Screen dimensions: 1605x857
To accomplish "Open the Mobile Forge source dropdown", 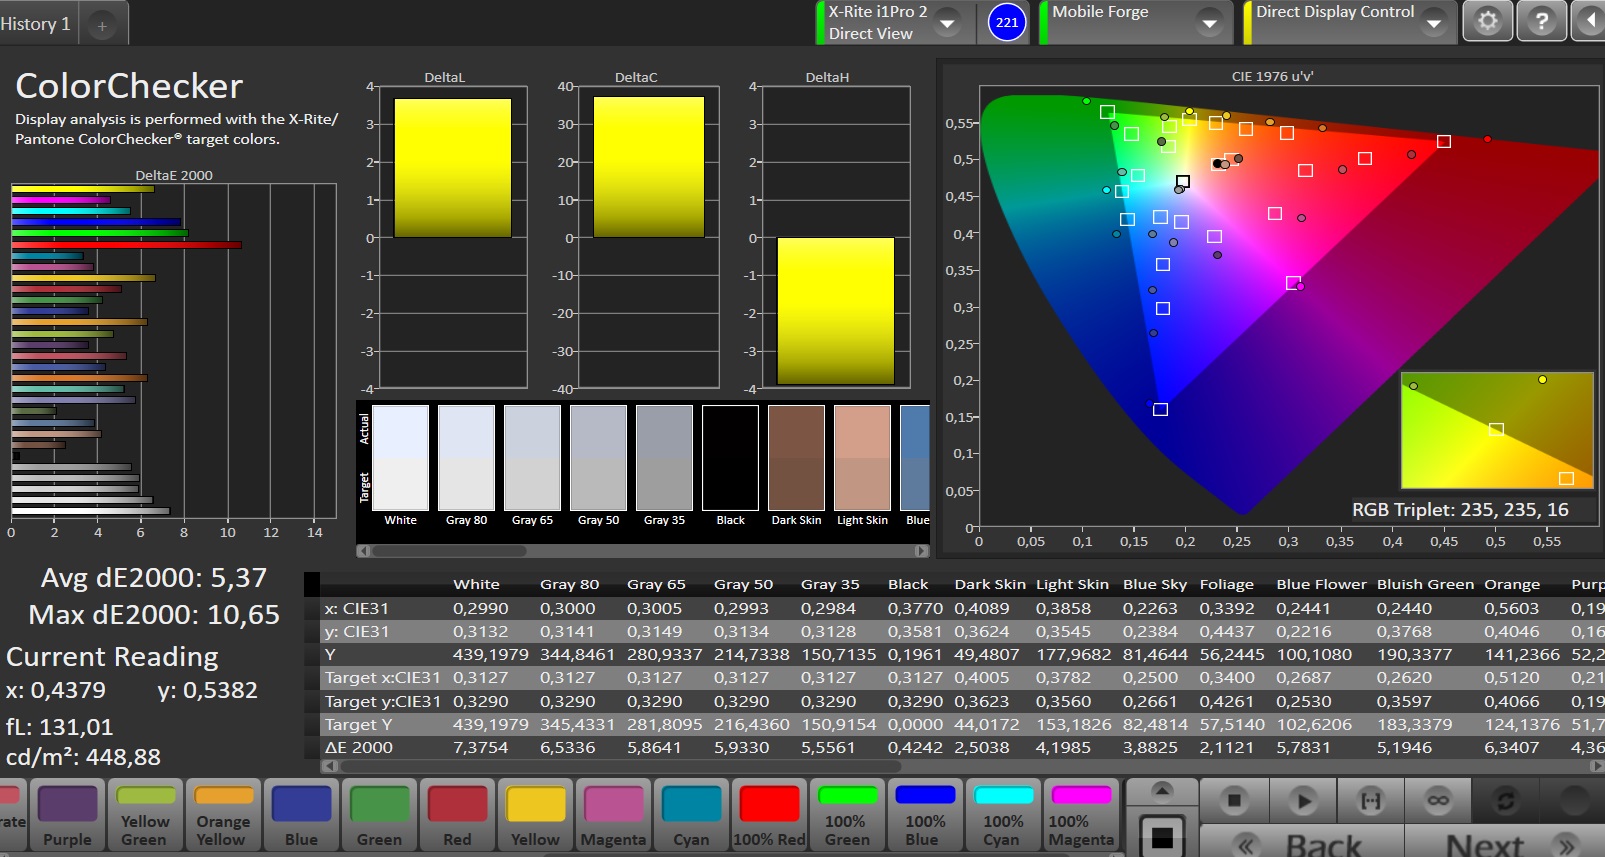I will pos(1209,22).
